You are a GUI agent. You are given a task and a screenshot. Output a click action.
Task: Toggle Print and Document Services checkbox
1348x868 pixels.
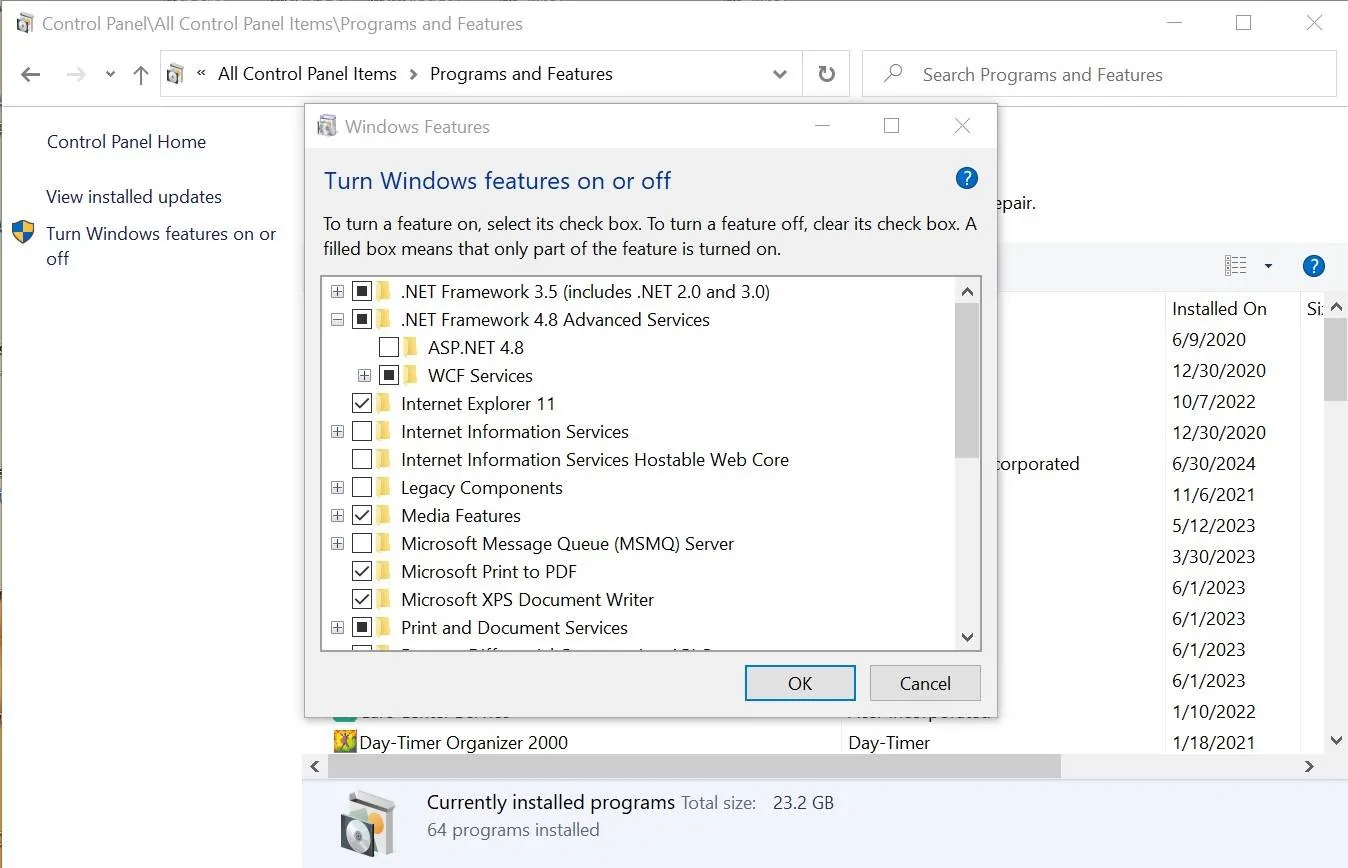[362, 628]
